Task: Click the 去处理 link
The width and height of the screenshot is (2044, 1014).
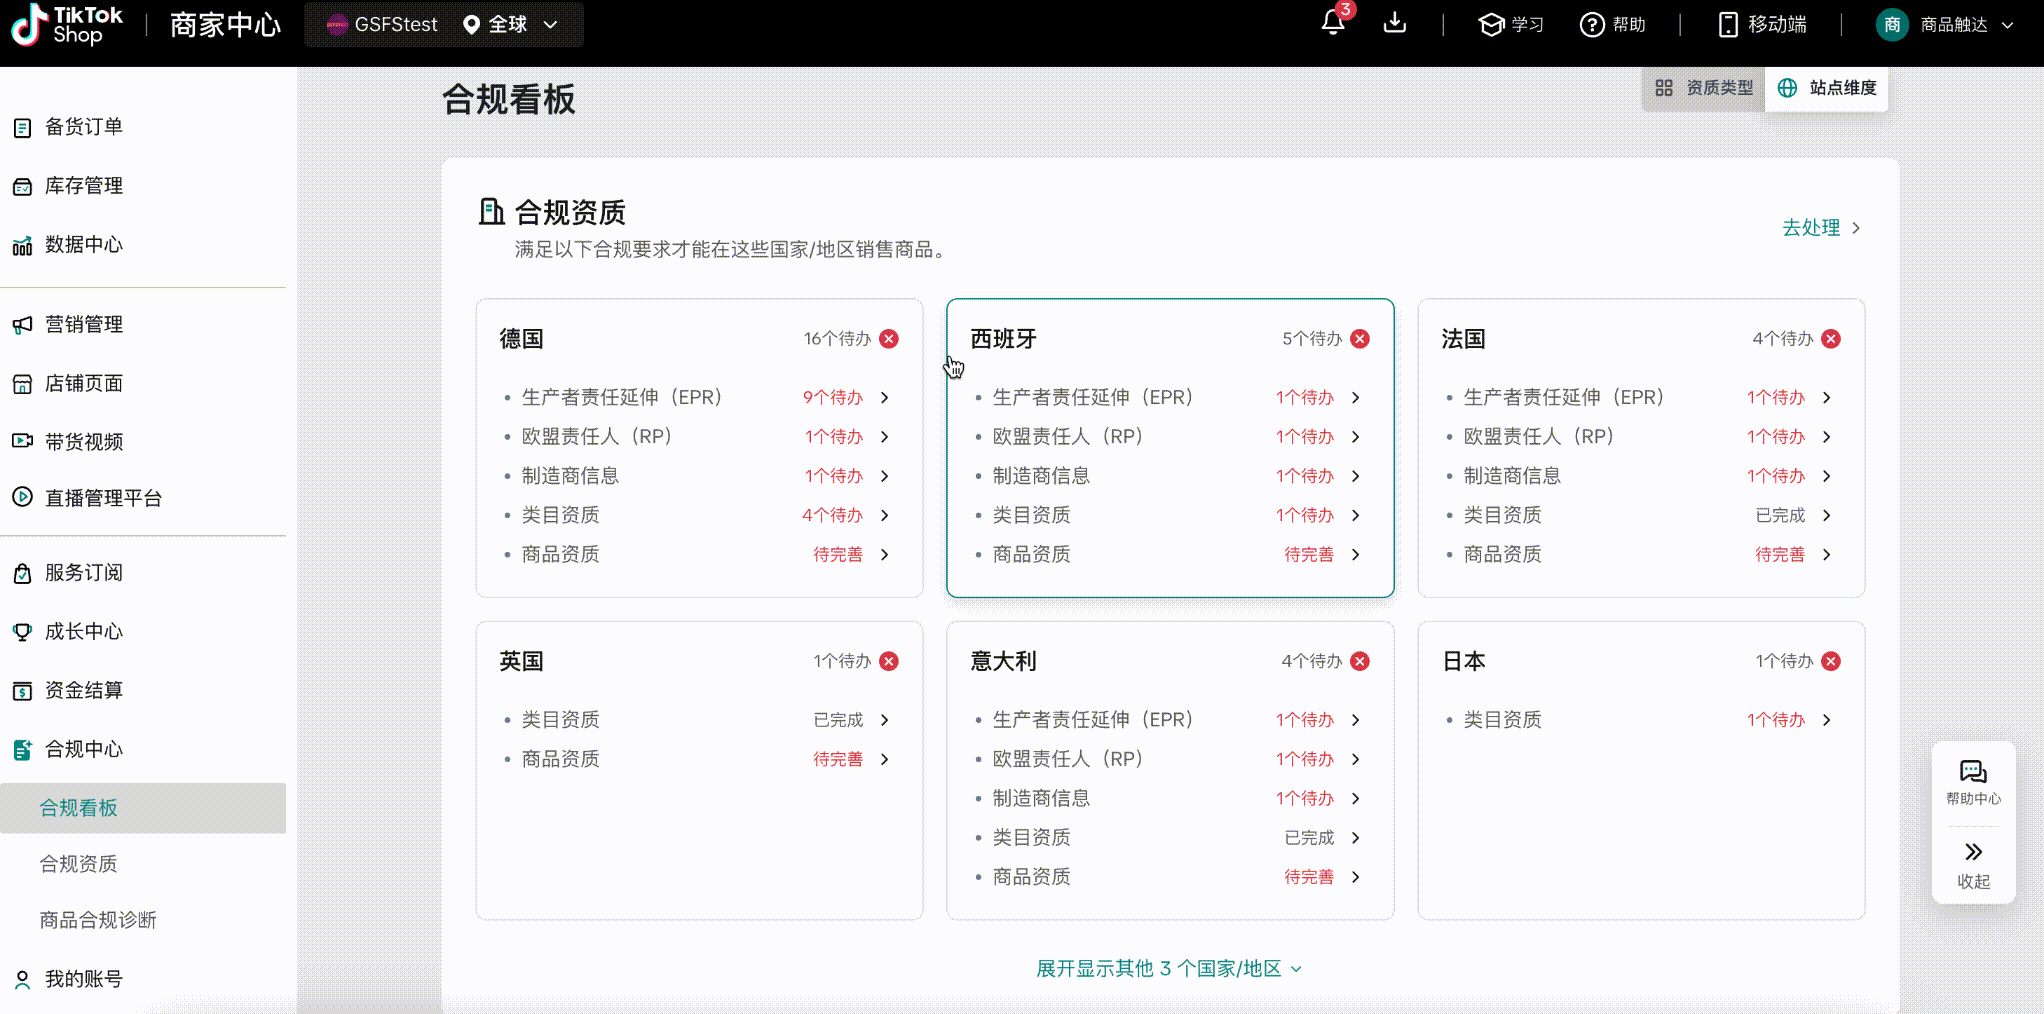Action: coord(1821,228)
